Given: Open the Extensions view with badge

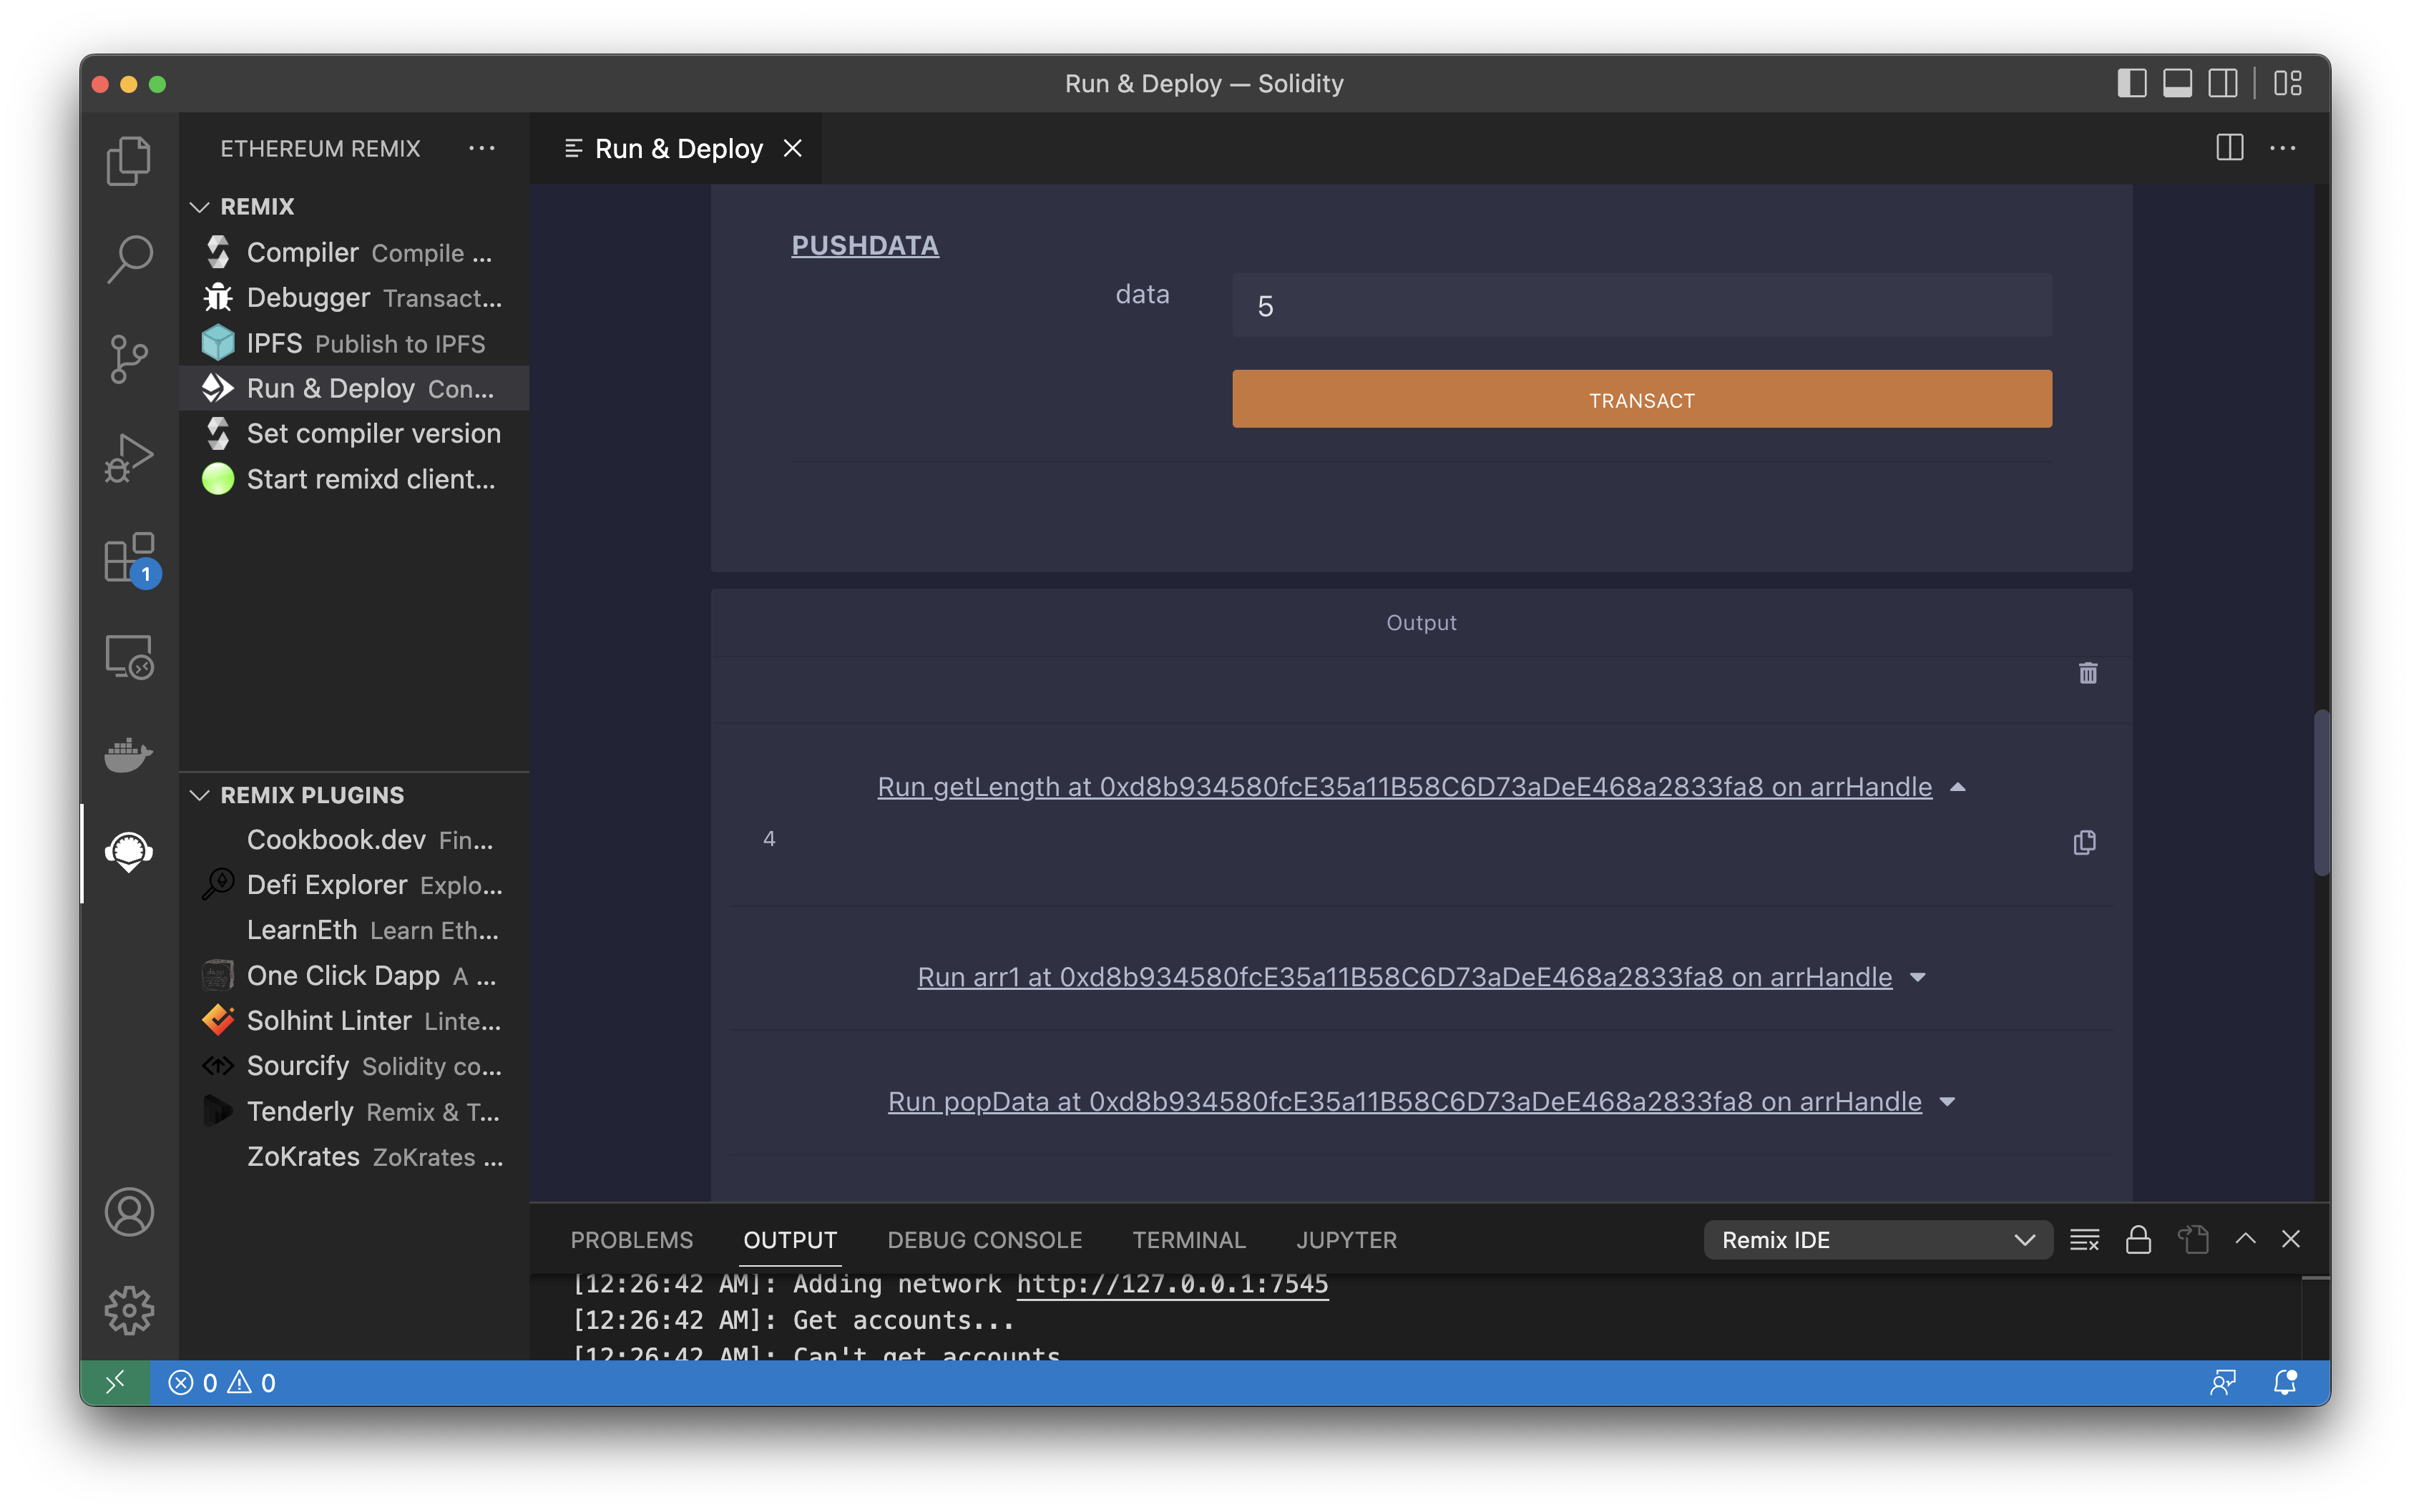Looking at the screenshot, I should coord(128,557).
